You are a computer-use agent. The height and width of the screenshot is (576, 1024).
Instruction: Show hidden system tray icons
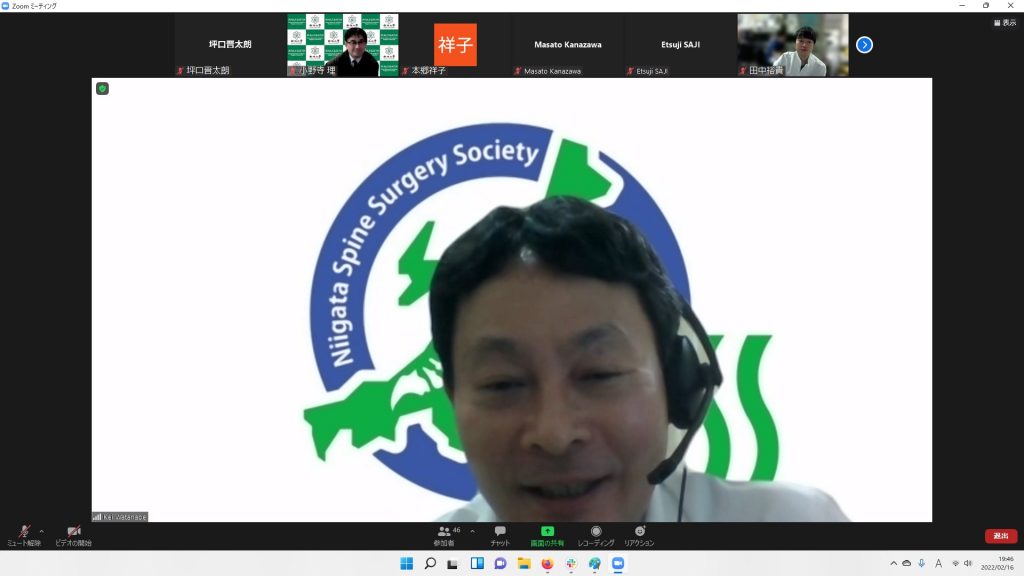893,563
